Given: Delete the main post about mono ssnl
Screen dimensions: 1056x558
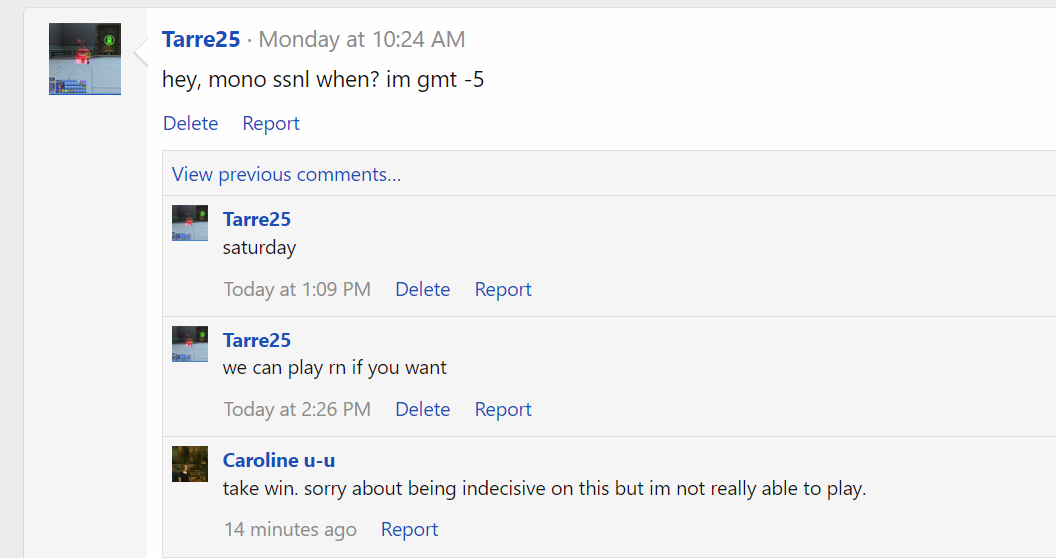Looking at the screenshot, I should 190,123.
